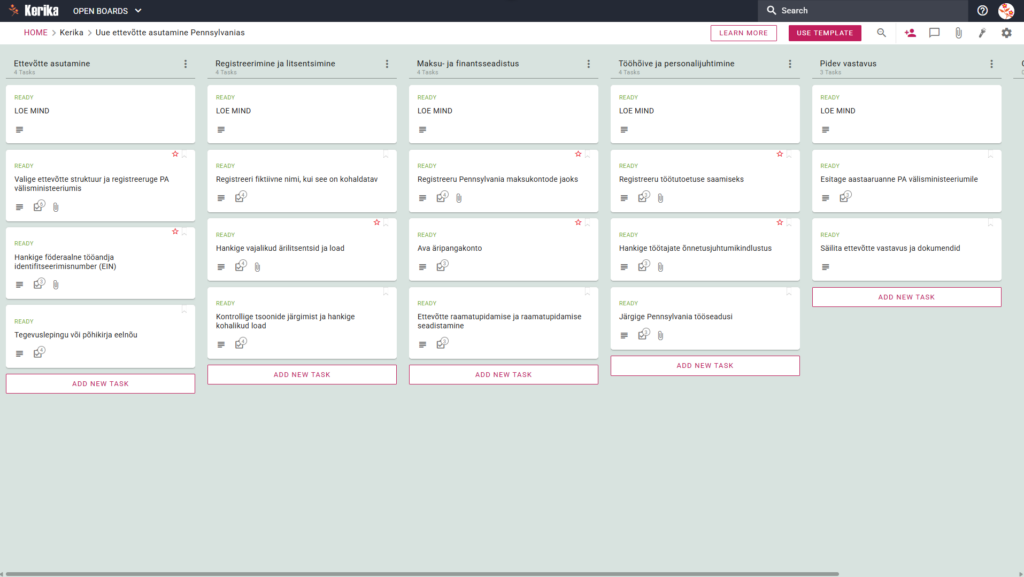1024x577 pixels.
Task: Open the board settings gear icon
Action: tap(1006, 33)
